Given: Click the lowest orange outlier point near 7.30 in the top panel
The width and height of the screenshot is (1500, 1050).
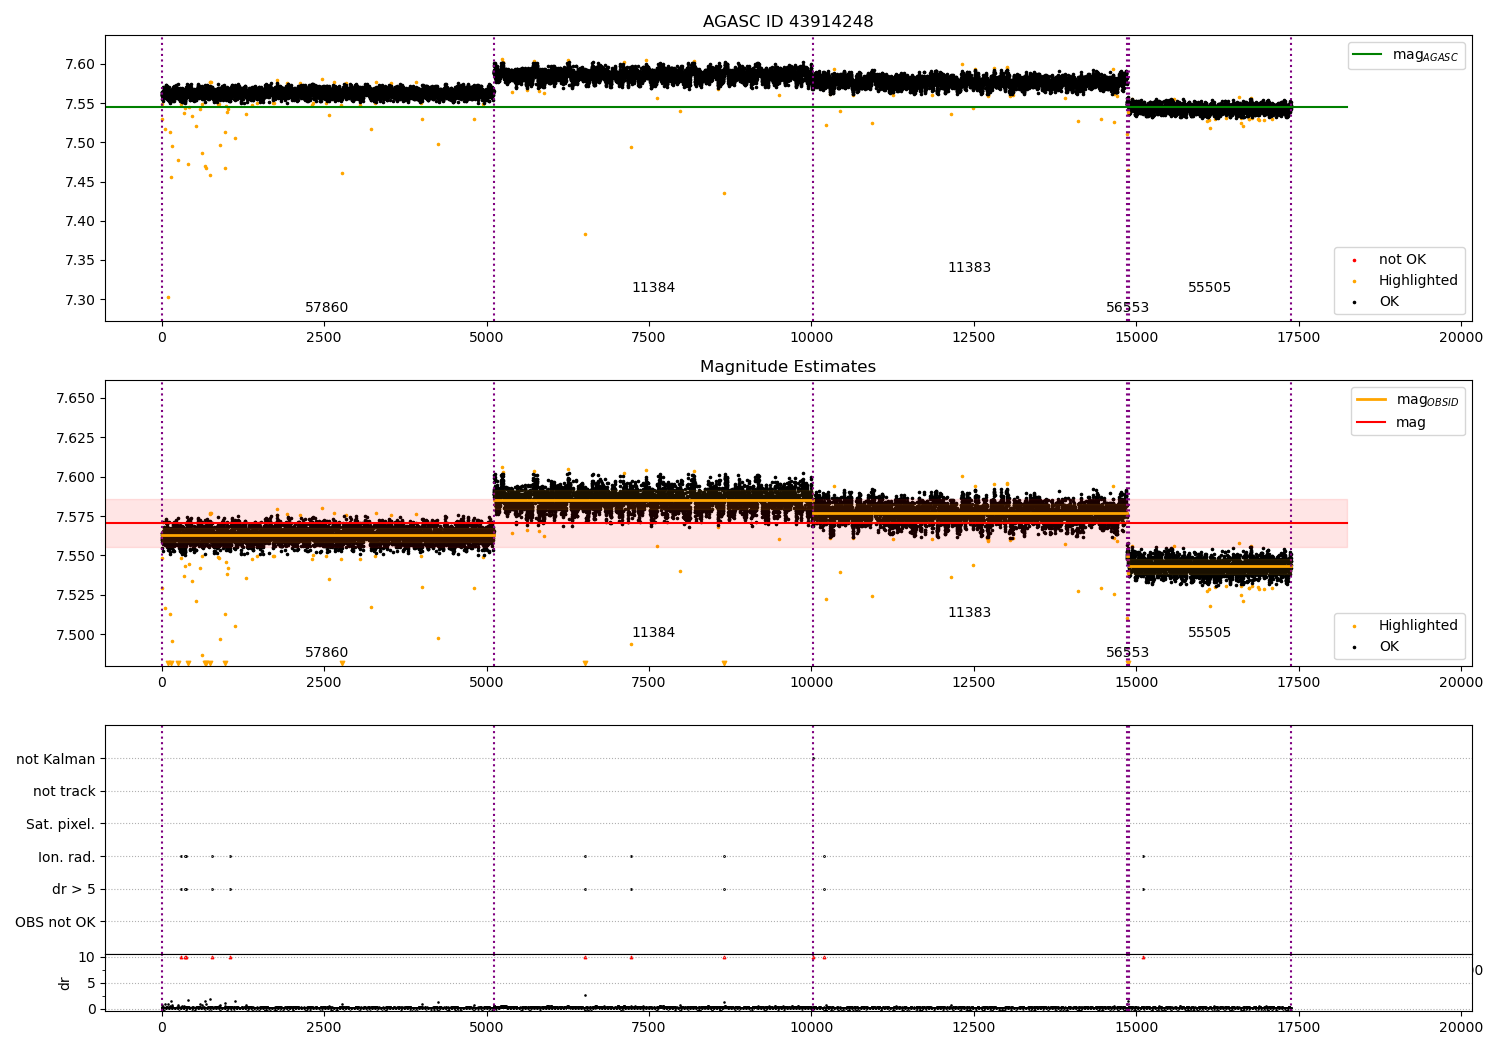Looking at the screenshot, I should tap(168, 297).
